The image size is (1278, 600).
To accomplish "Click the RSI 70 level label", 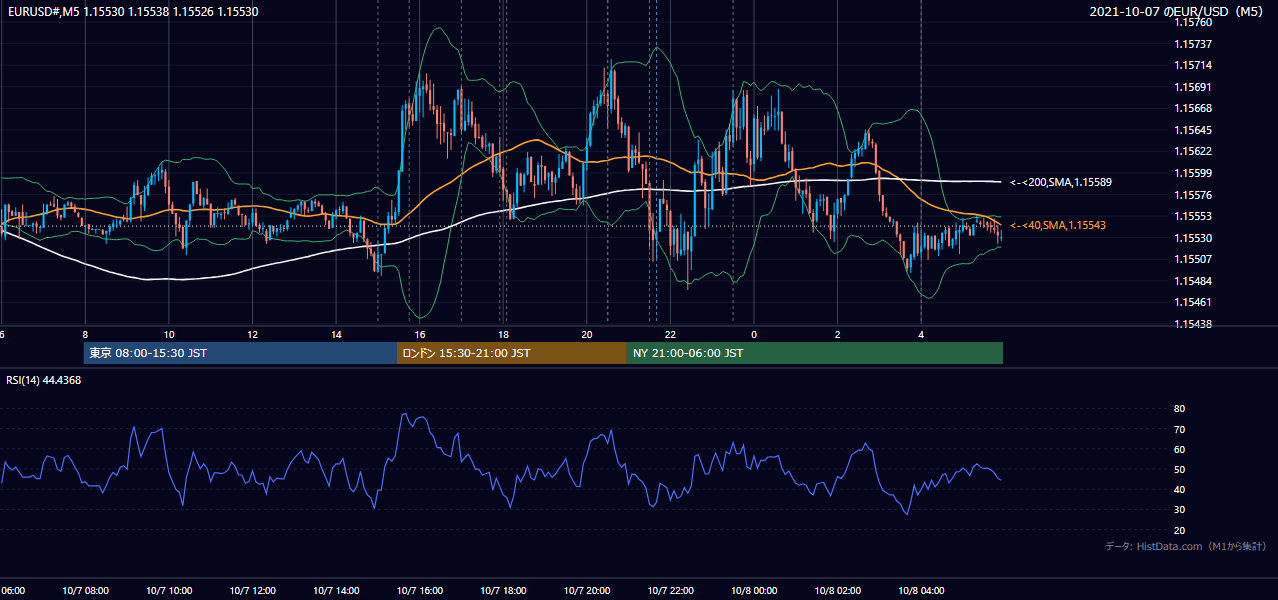I will [x=1179, y=430].
